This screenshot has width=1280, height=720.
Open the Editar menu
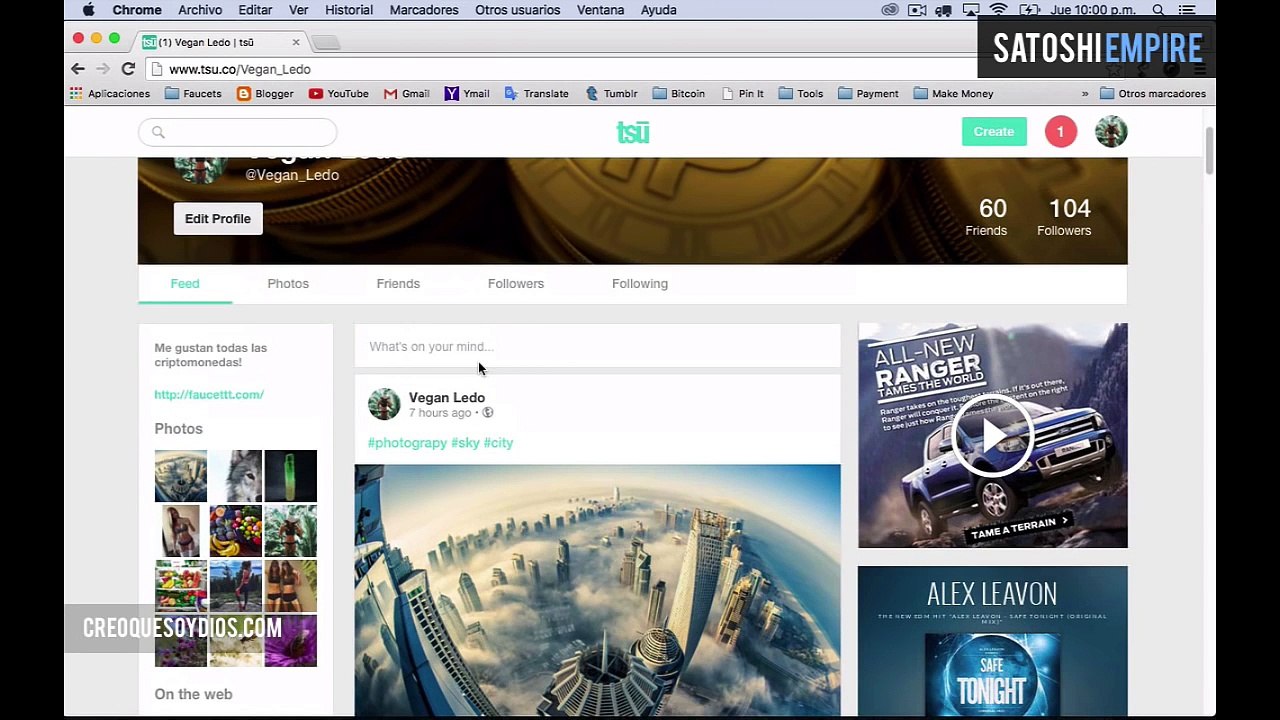[x=255, y=10]
